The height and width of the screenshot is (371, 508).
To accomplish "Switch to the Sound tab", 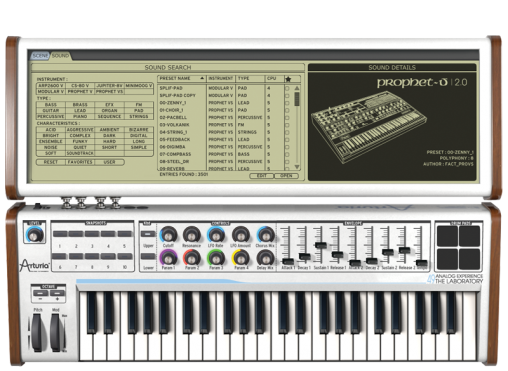I will (60, 56).
